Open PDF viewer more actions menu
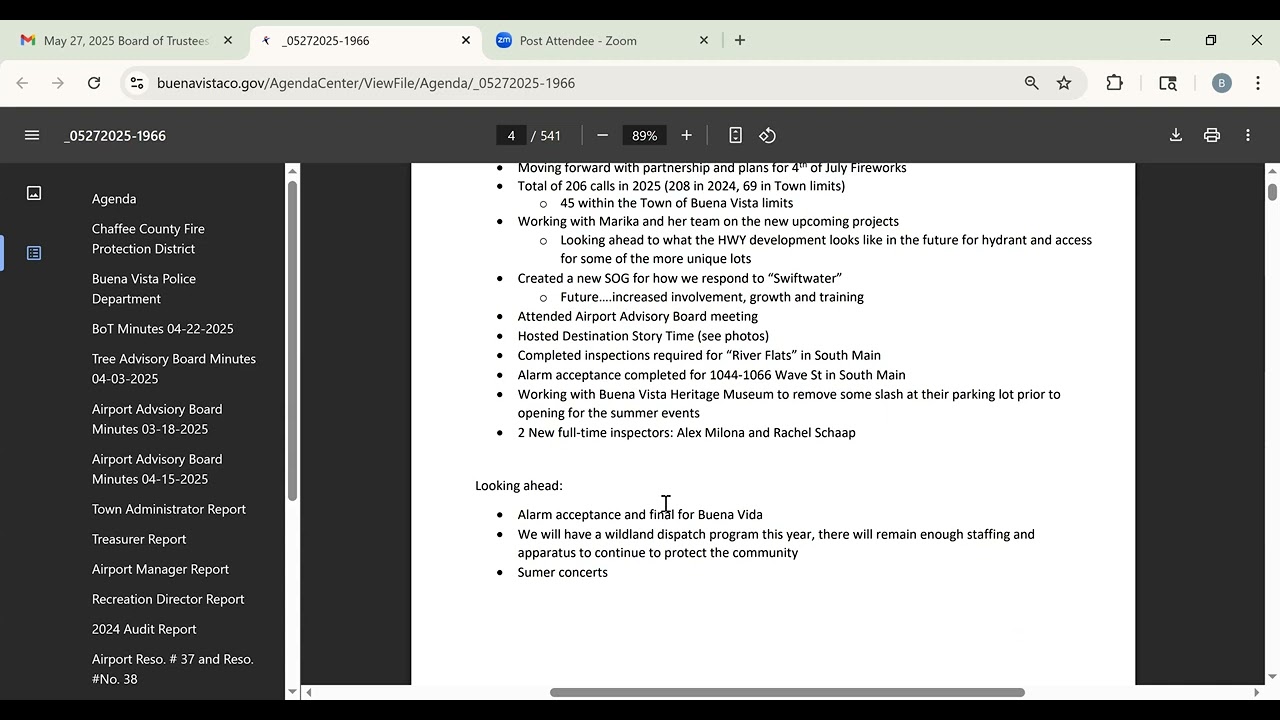 pos(1248,135)
